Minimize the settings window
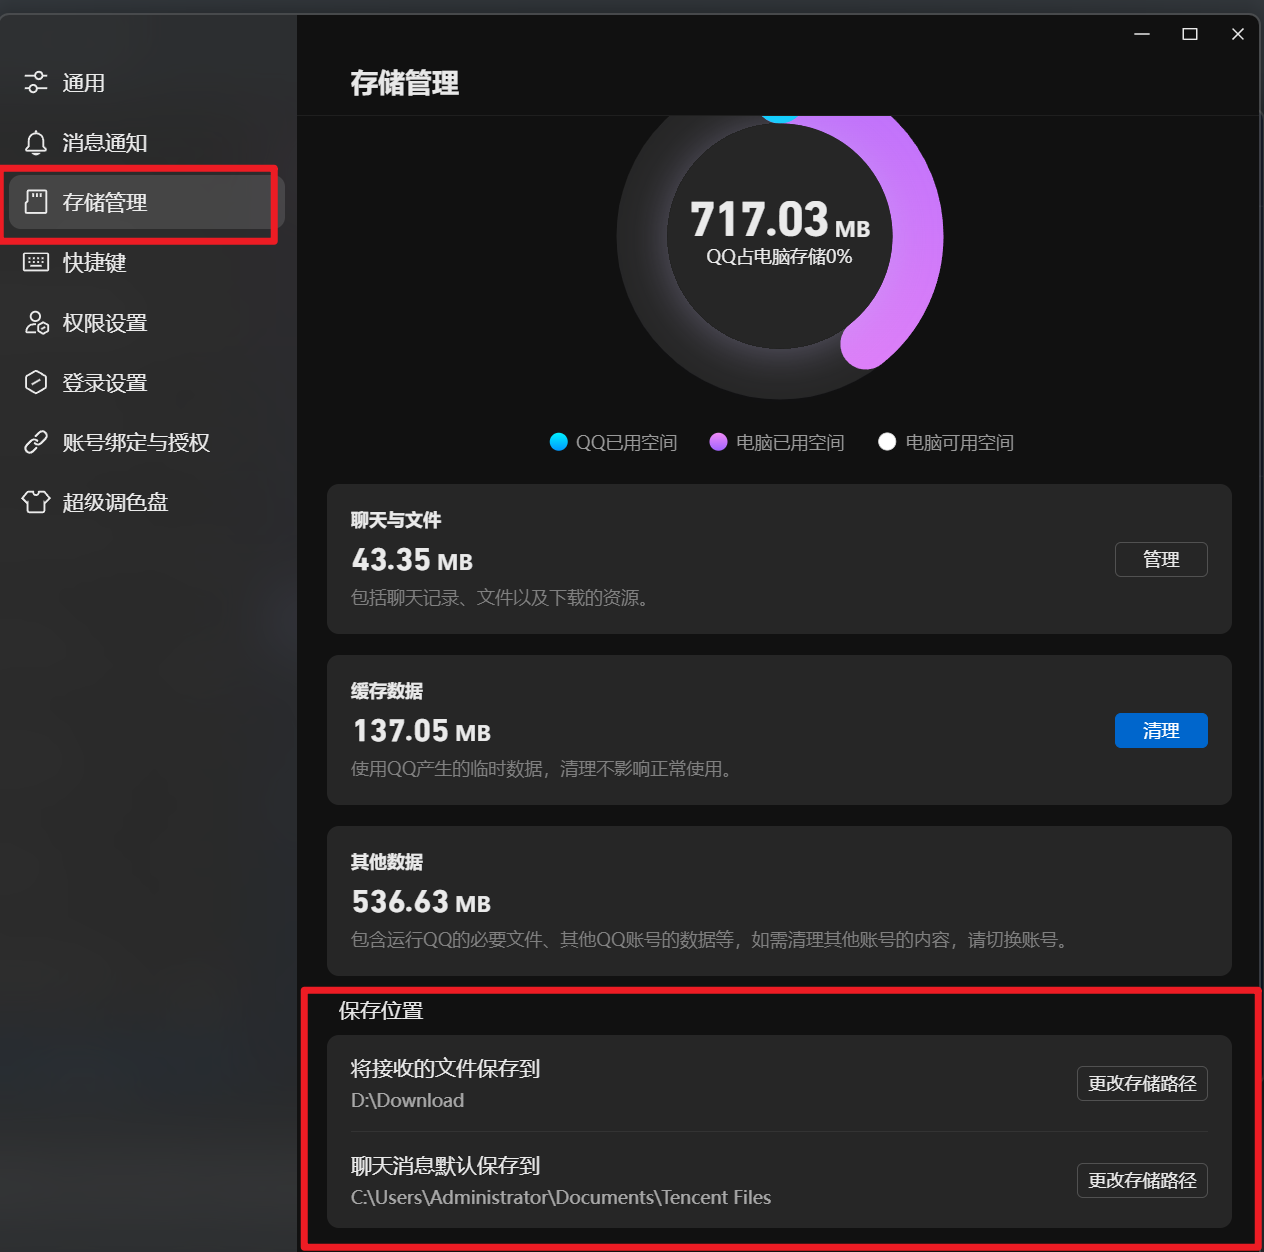 point(1142,34)
